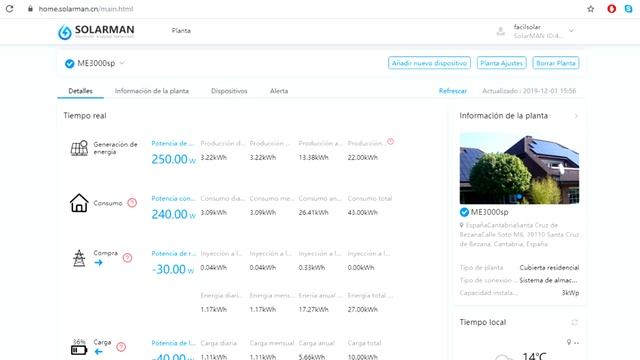Click Añadir nuevo dispositivo button

(429, 63)
